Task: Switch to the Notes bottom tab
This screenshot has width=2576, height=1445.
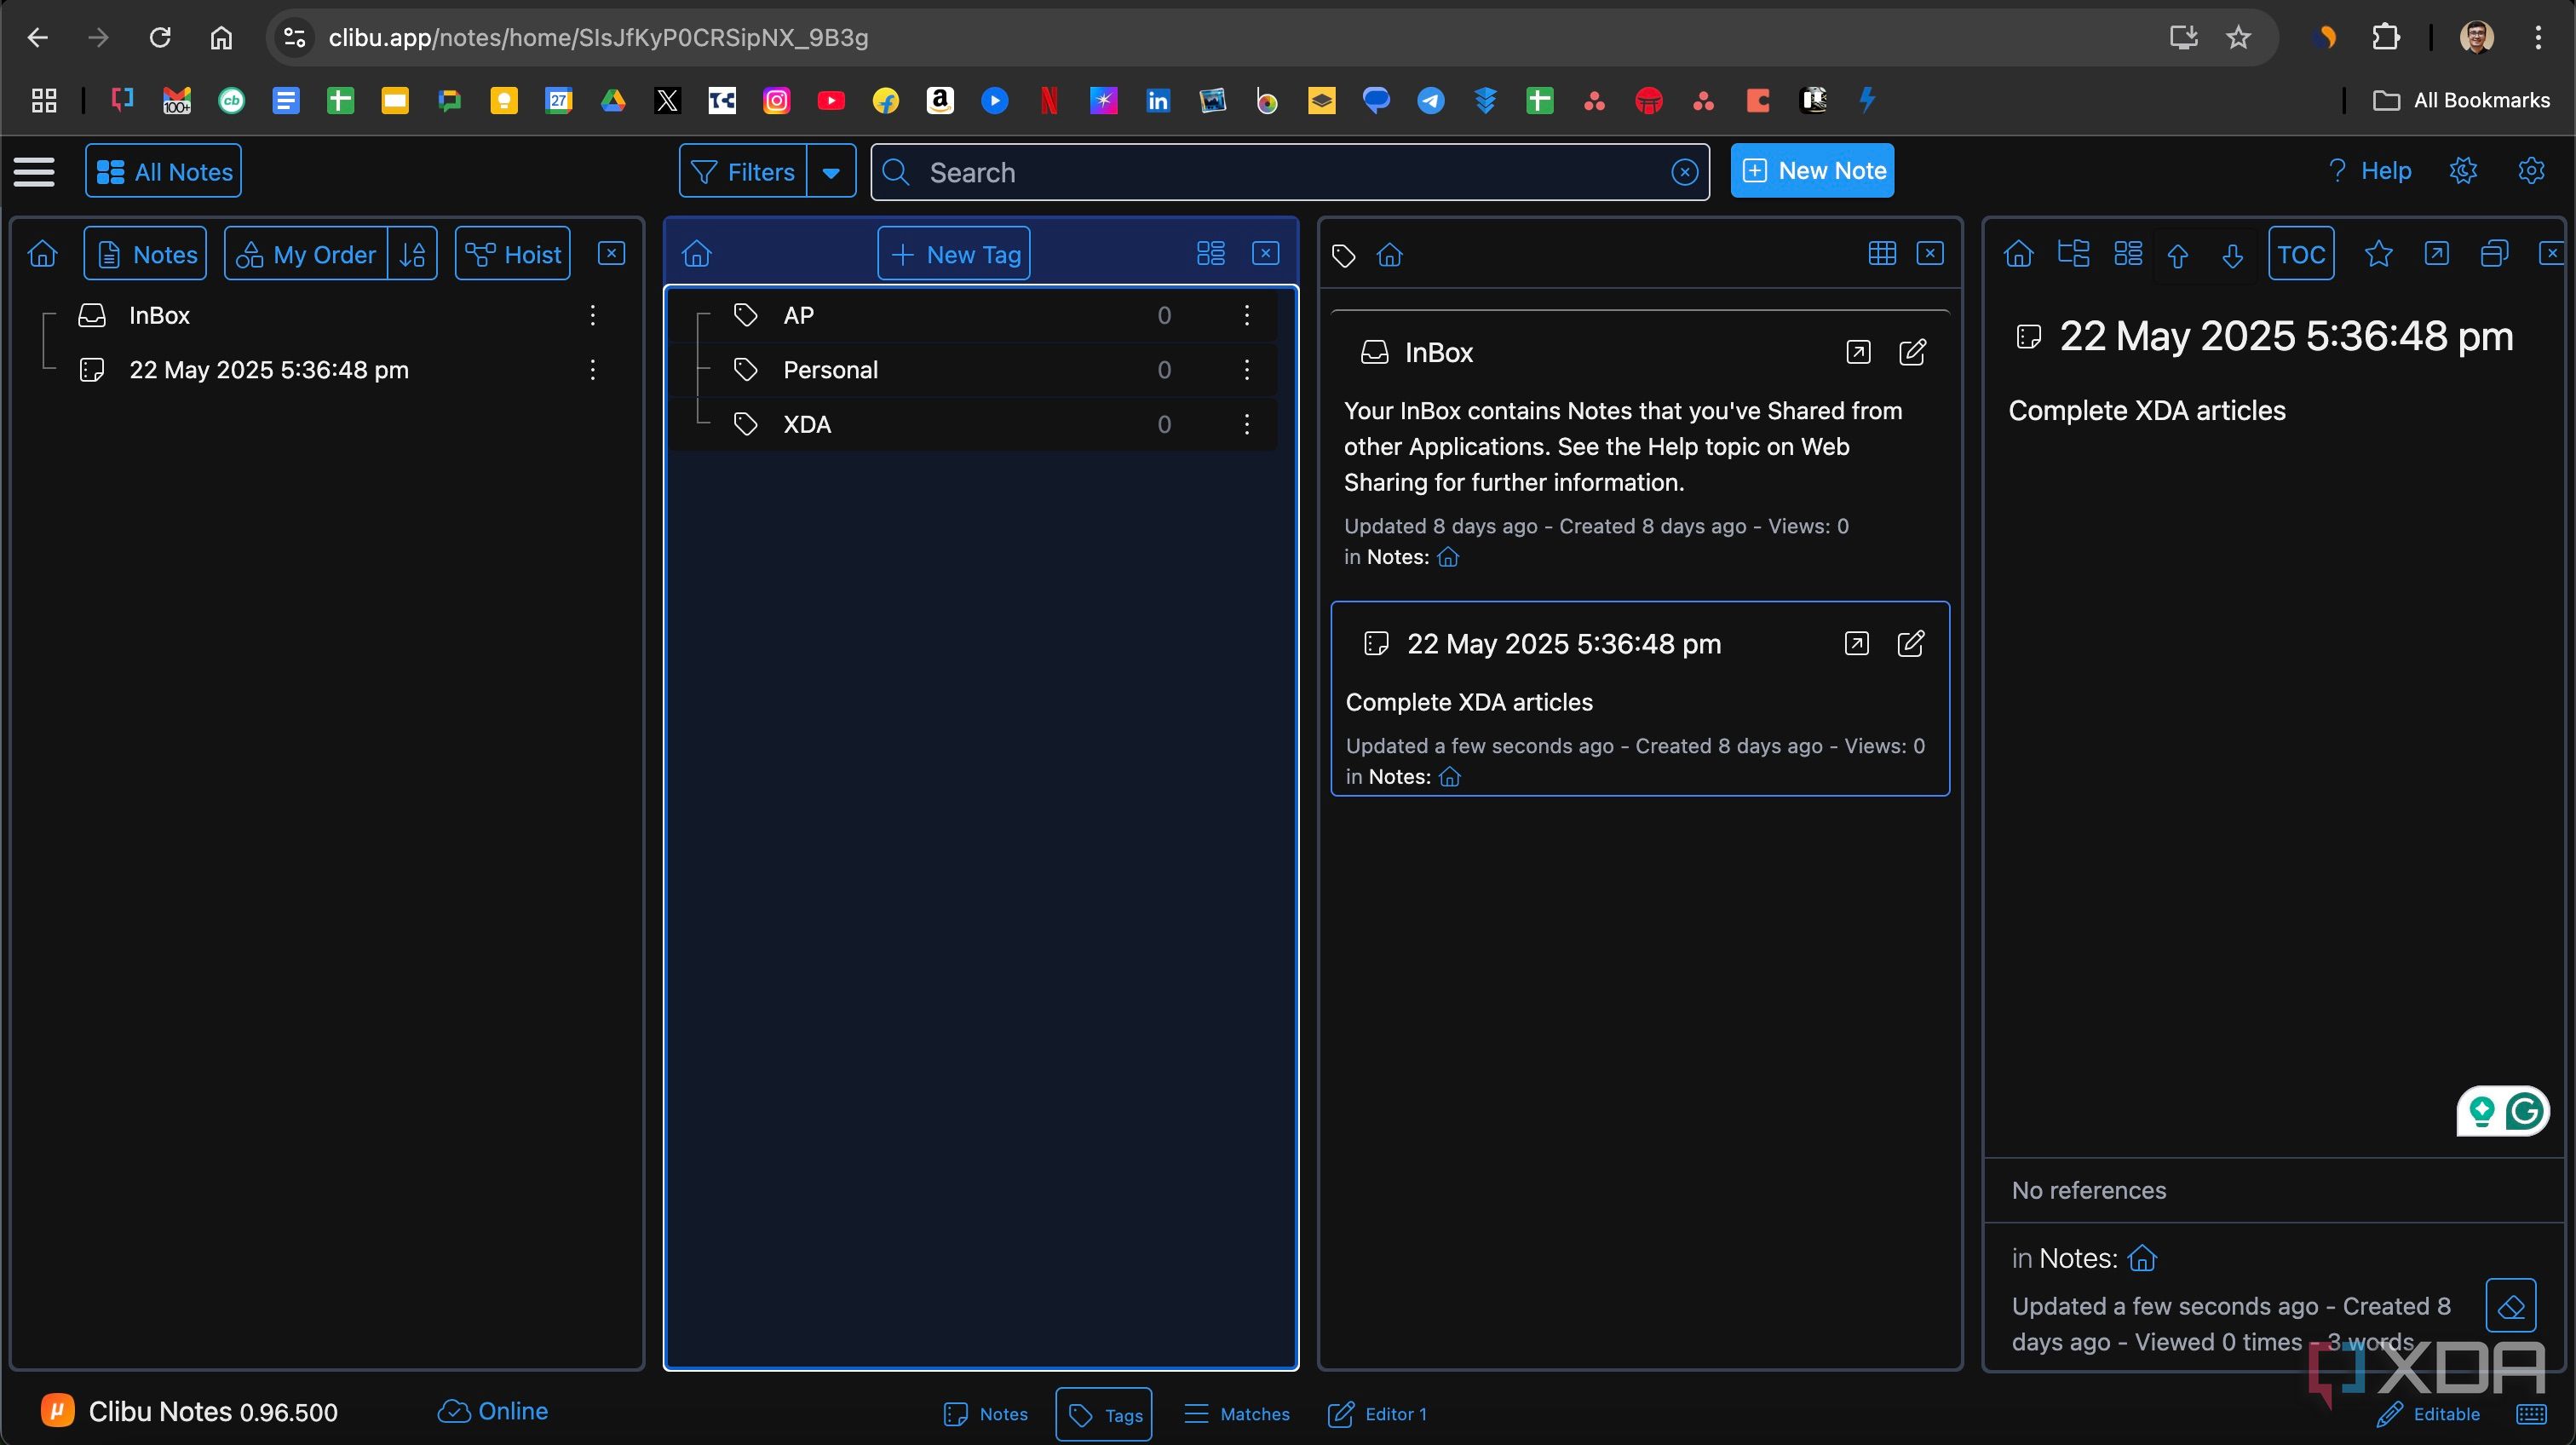Action: (x=986, y=1414)
